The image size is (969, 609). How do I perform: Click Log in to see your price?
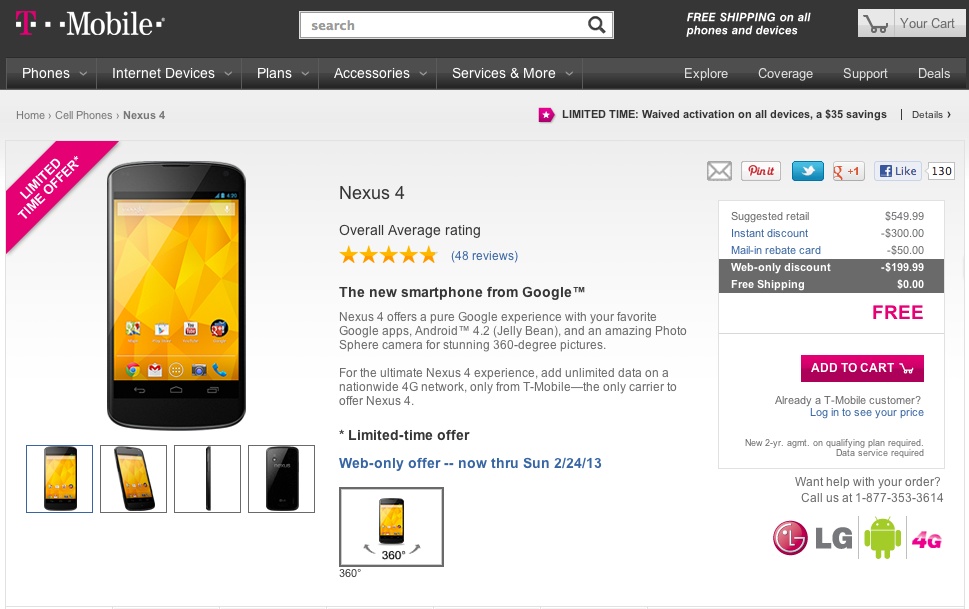tap(866, 412)
